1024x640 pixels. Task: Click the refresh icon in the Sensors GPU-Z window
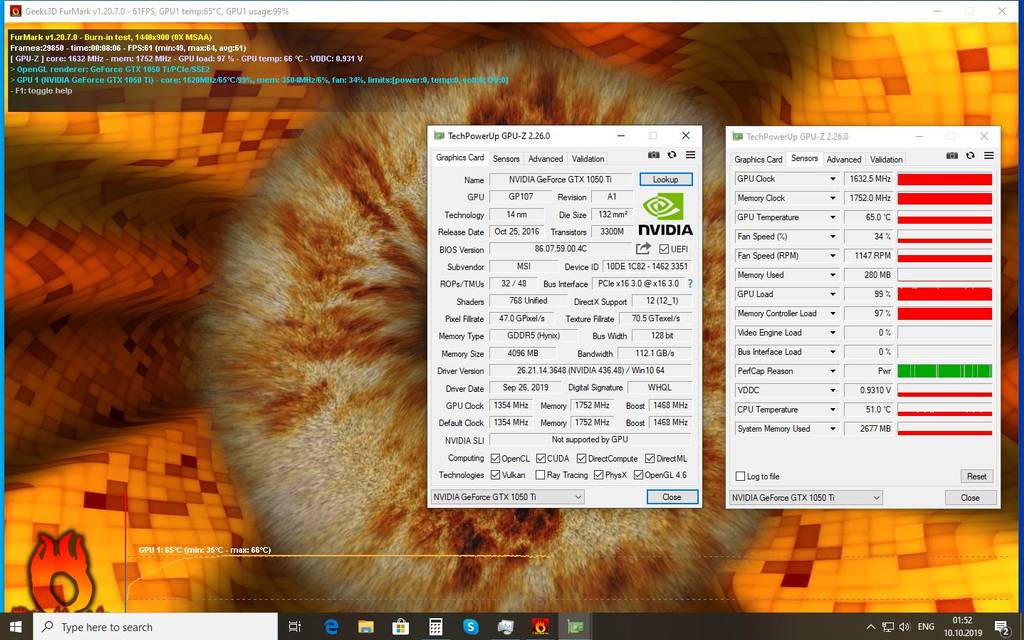pos(970,155)
